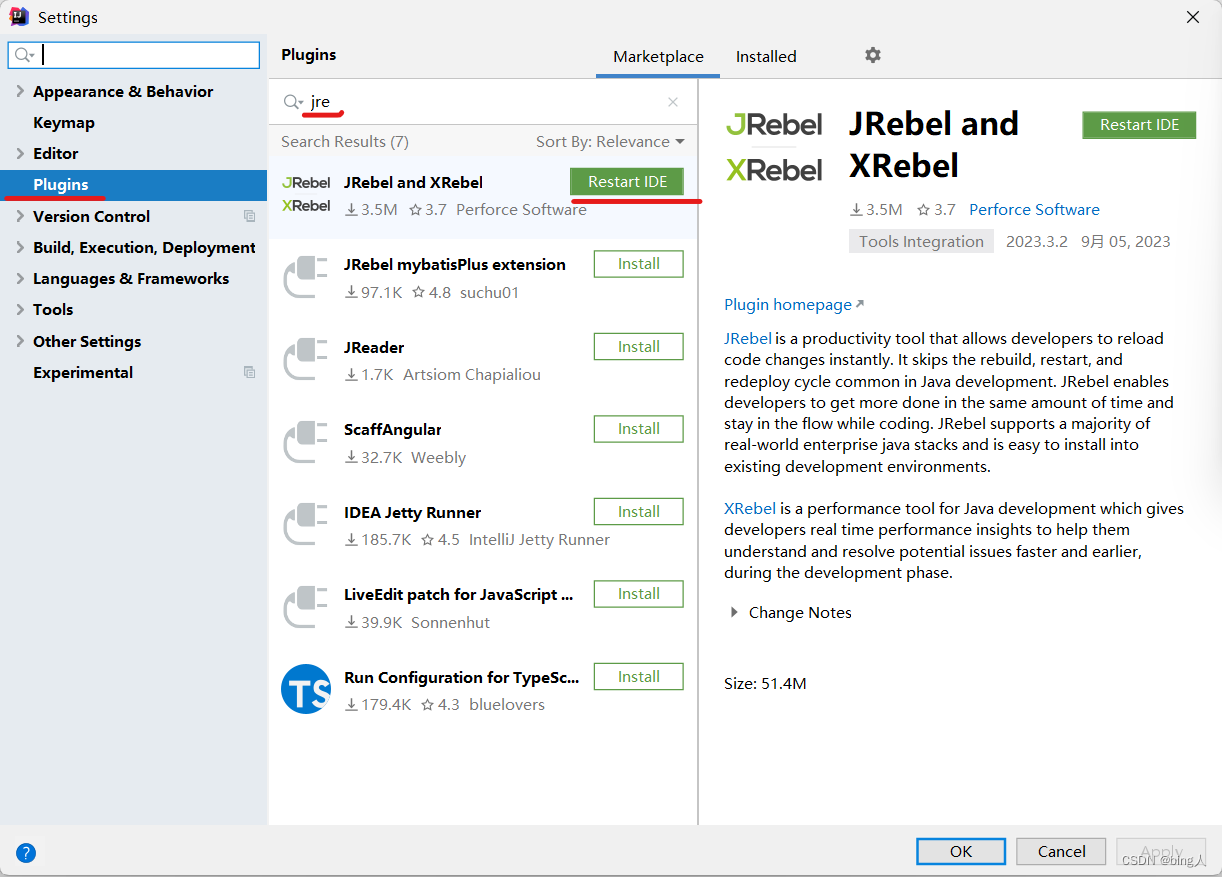Viewport: 1222px width, 877px height.
Task: Switch to the Installed tab
Action: tap(766, 56)
